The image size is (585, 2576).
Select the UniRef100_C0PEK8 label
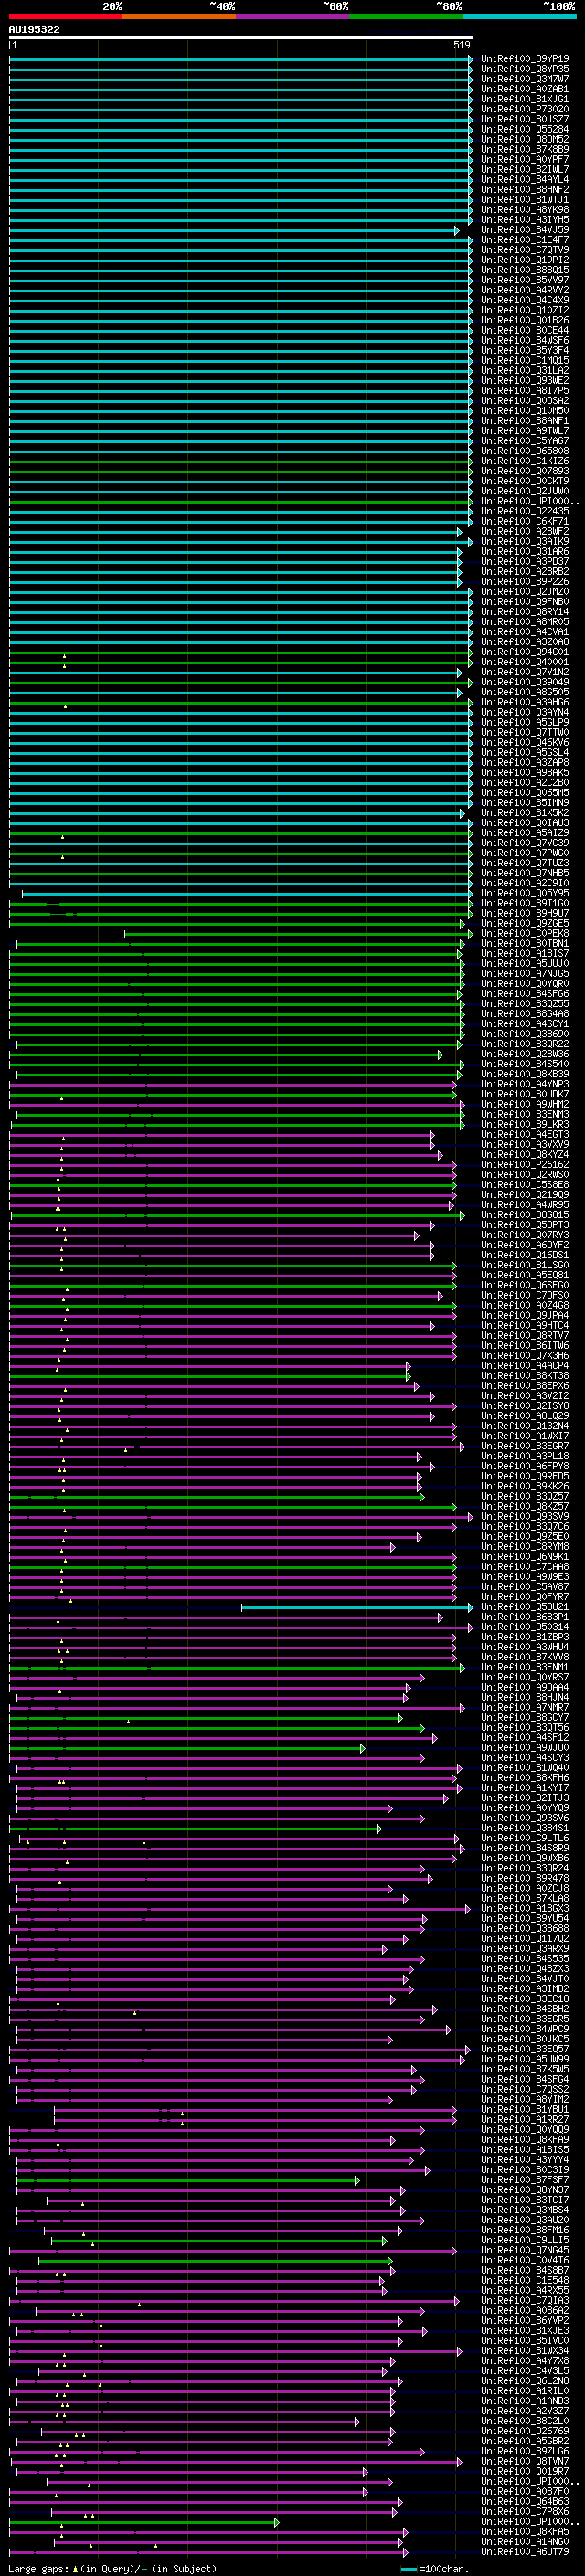pyautogui.click(x=525, y=933)
